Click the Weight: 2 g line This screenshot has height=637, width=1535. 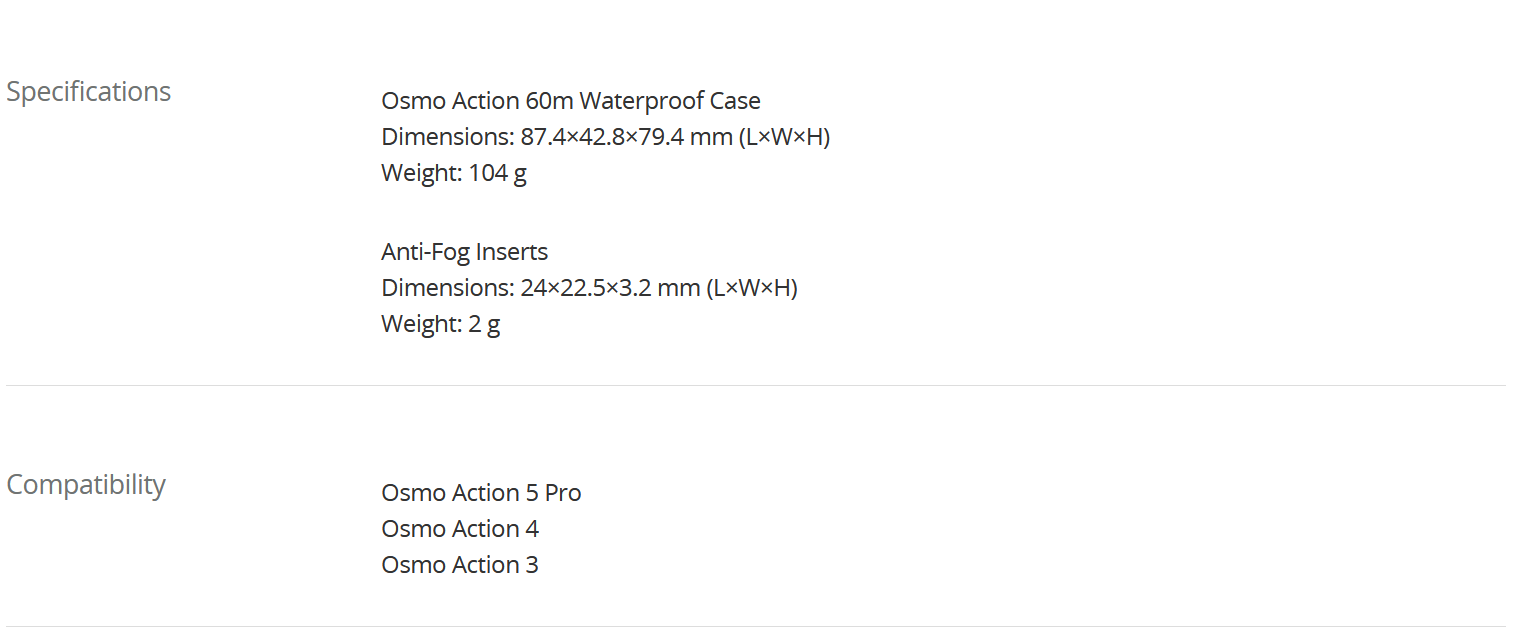(x=441, y=324)
